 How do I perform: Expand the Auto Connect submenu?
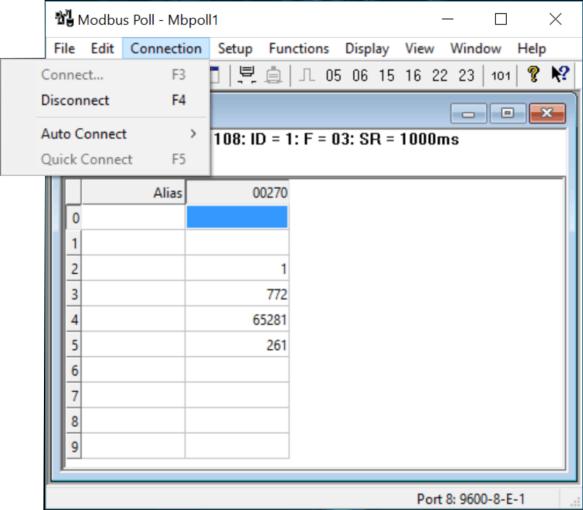pyautogui.click(x=106, y=134)
